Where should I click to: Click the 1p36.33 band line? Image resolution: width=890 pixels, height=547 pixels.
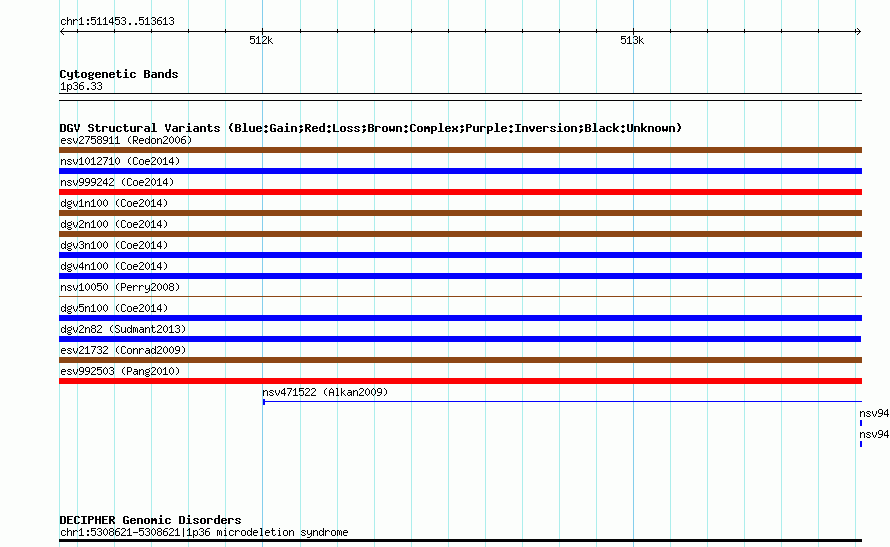460,97
